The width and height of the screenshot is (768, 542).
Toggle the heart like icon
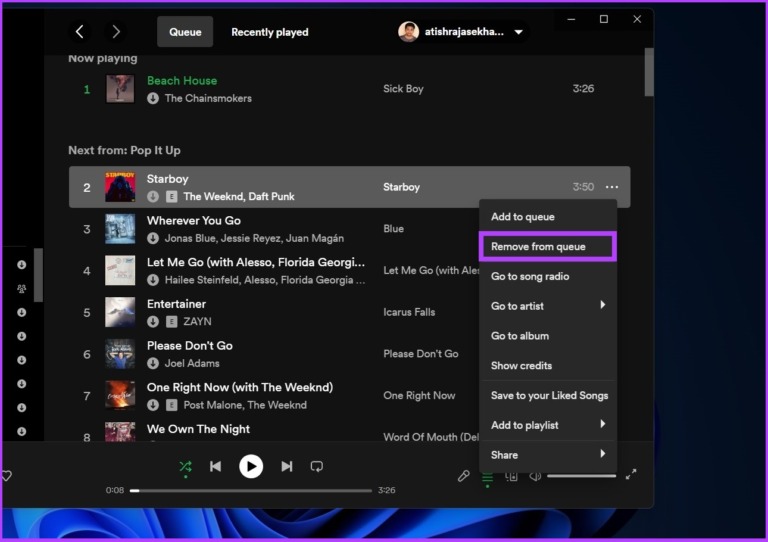(6, 476)
